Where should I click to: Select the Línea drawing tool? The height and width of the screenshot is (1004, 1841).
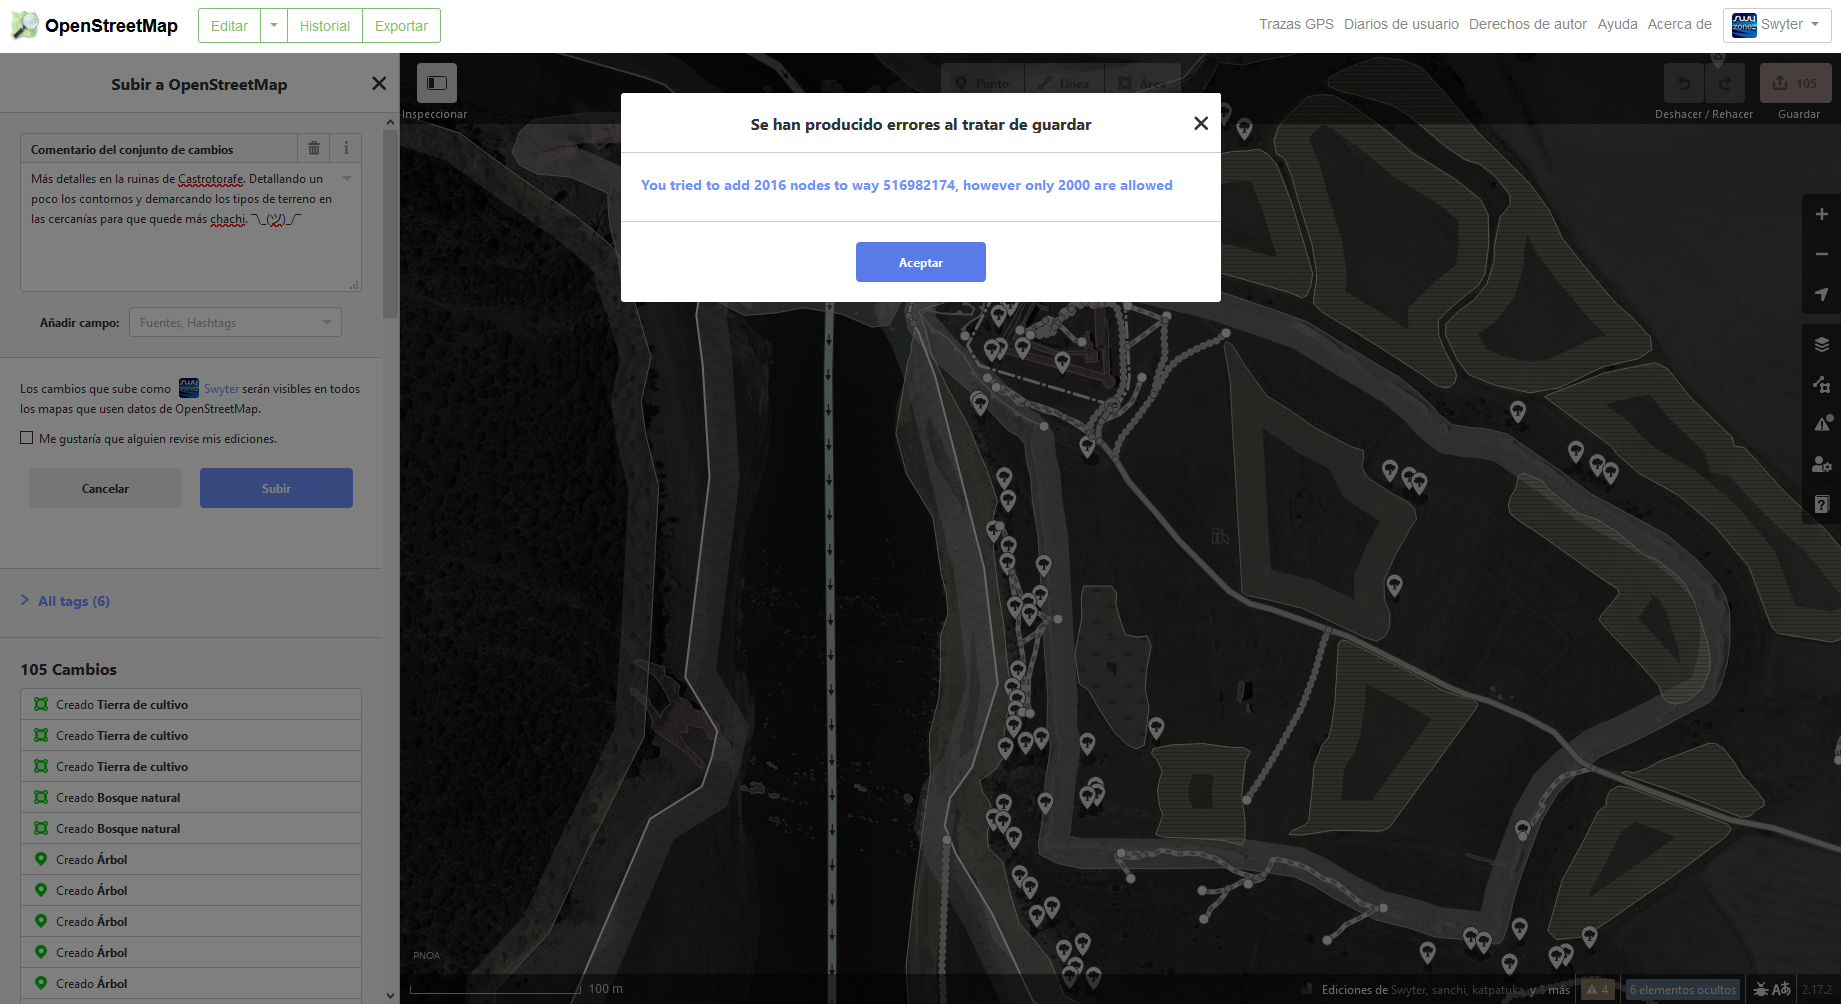(1063, 83)
